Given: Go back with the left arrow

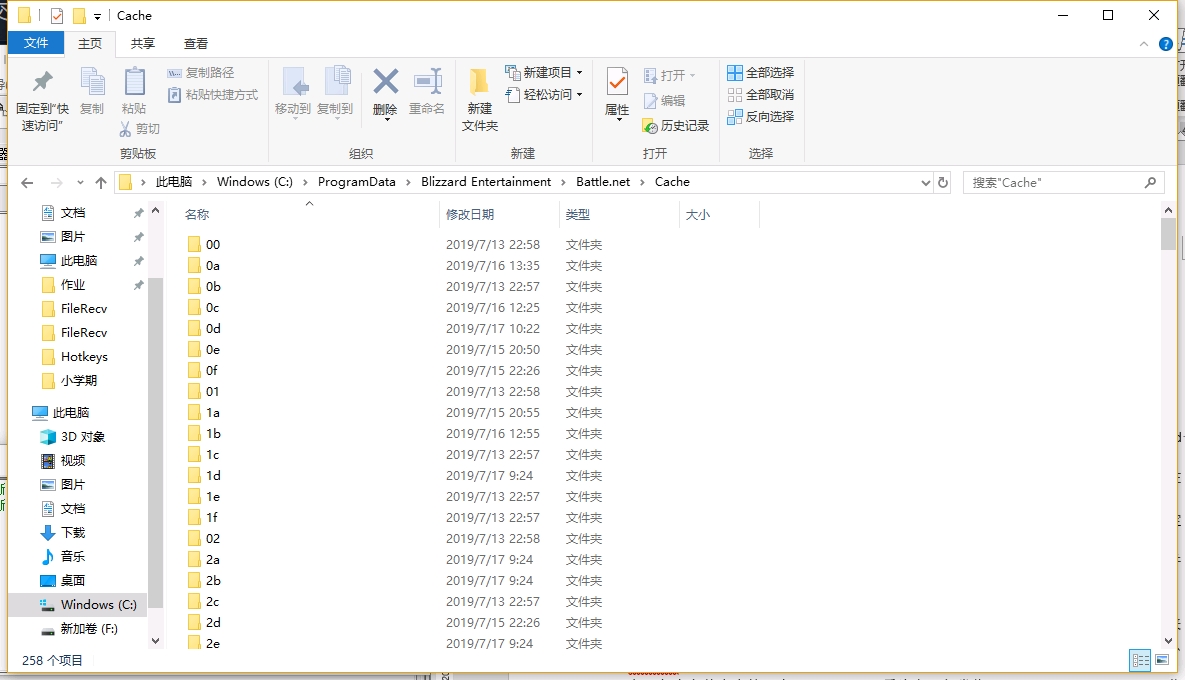Looking at the screenshot, I should tap(27, 183).
